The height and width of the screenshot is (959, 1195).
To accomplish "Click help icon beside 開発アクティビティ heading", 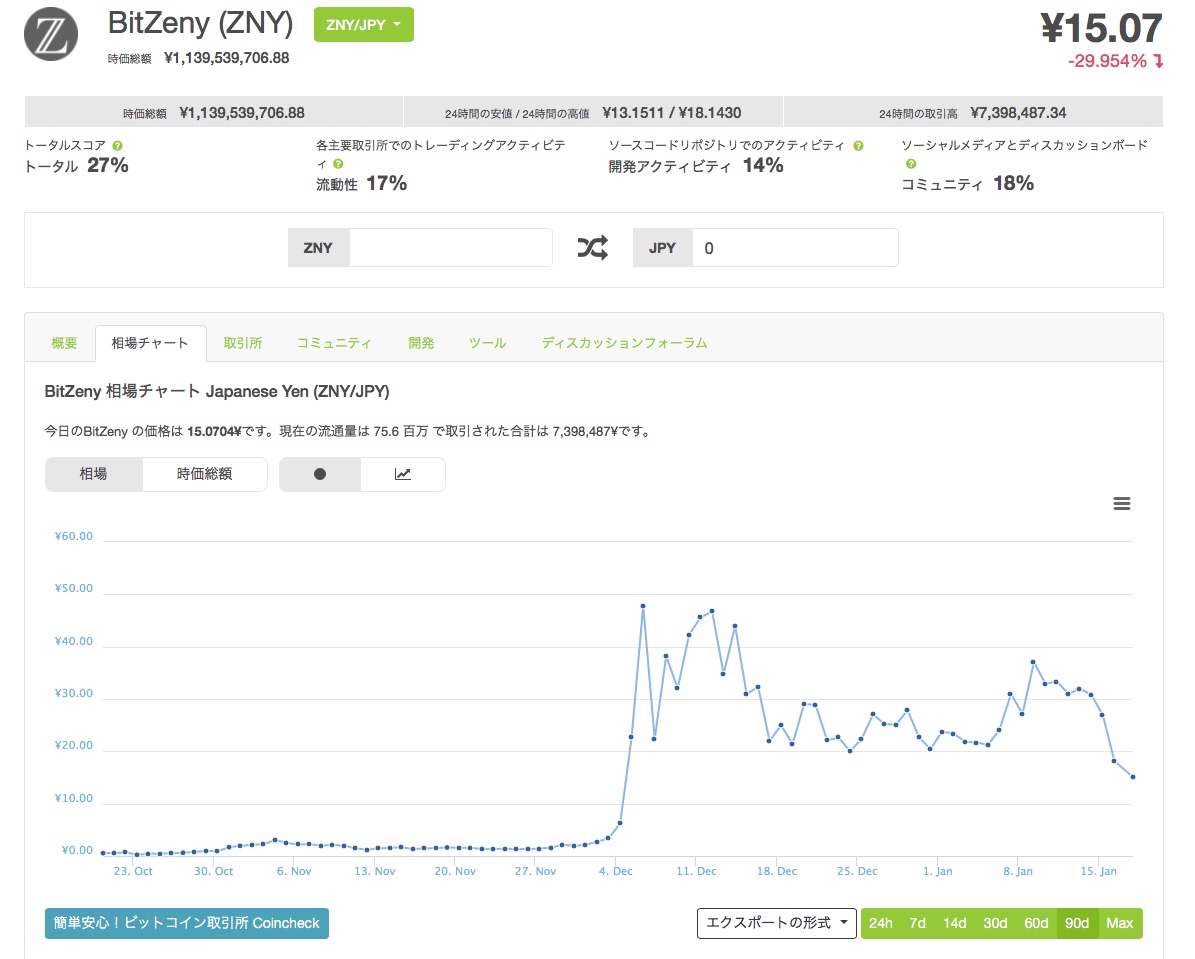I will (858, 146).
